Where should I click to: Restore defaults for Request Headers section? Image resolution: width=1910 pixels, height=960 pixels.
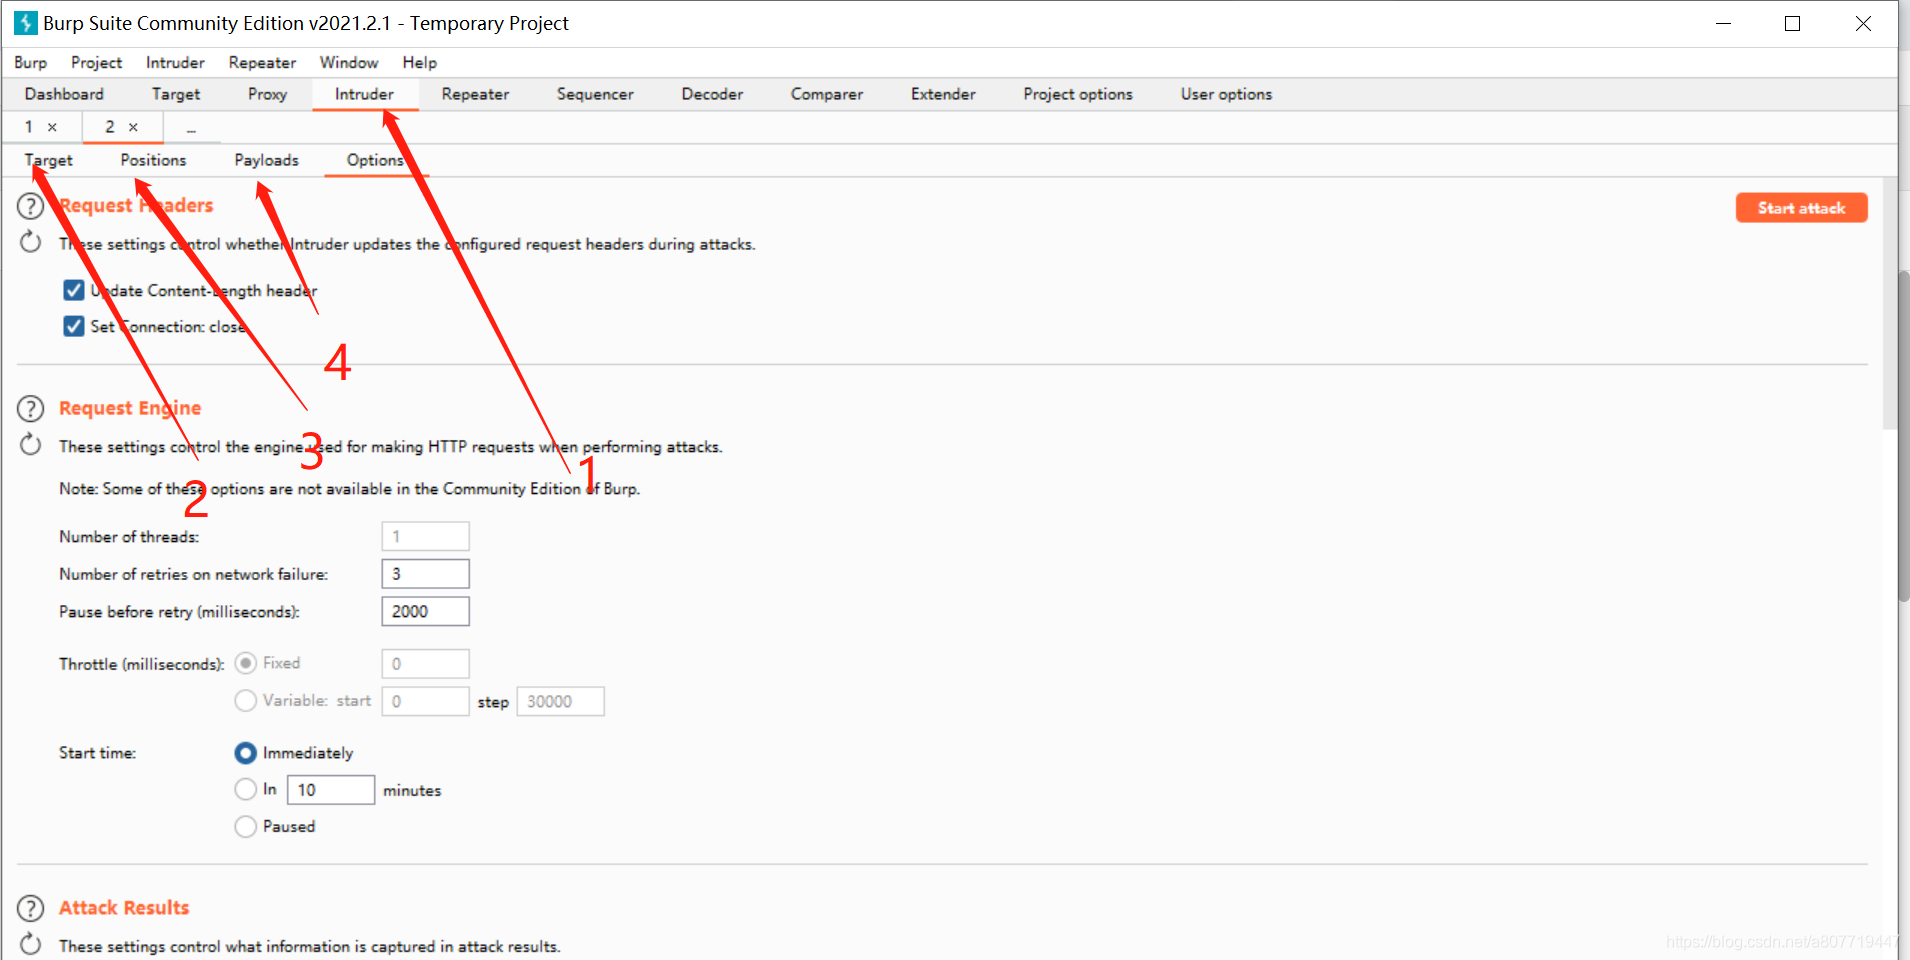pos(31,242)
